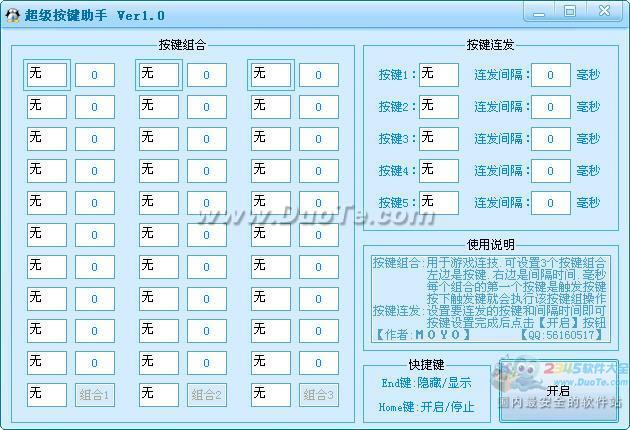The height and width of the screenshot is (430, 630).
Task: Click the key field left of 组合1 button
Action: pos(47,395)
